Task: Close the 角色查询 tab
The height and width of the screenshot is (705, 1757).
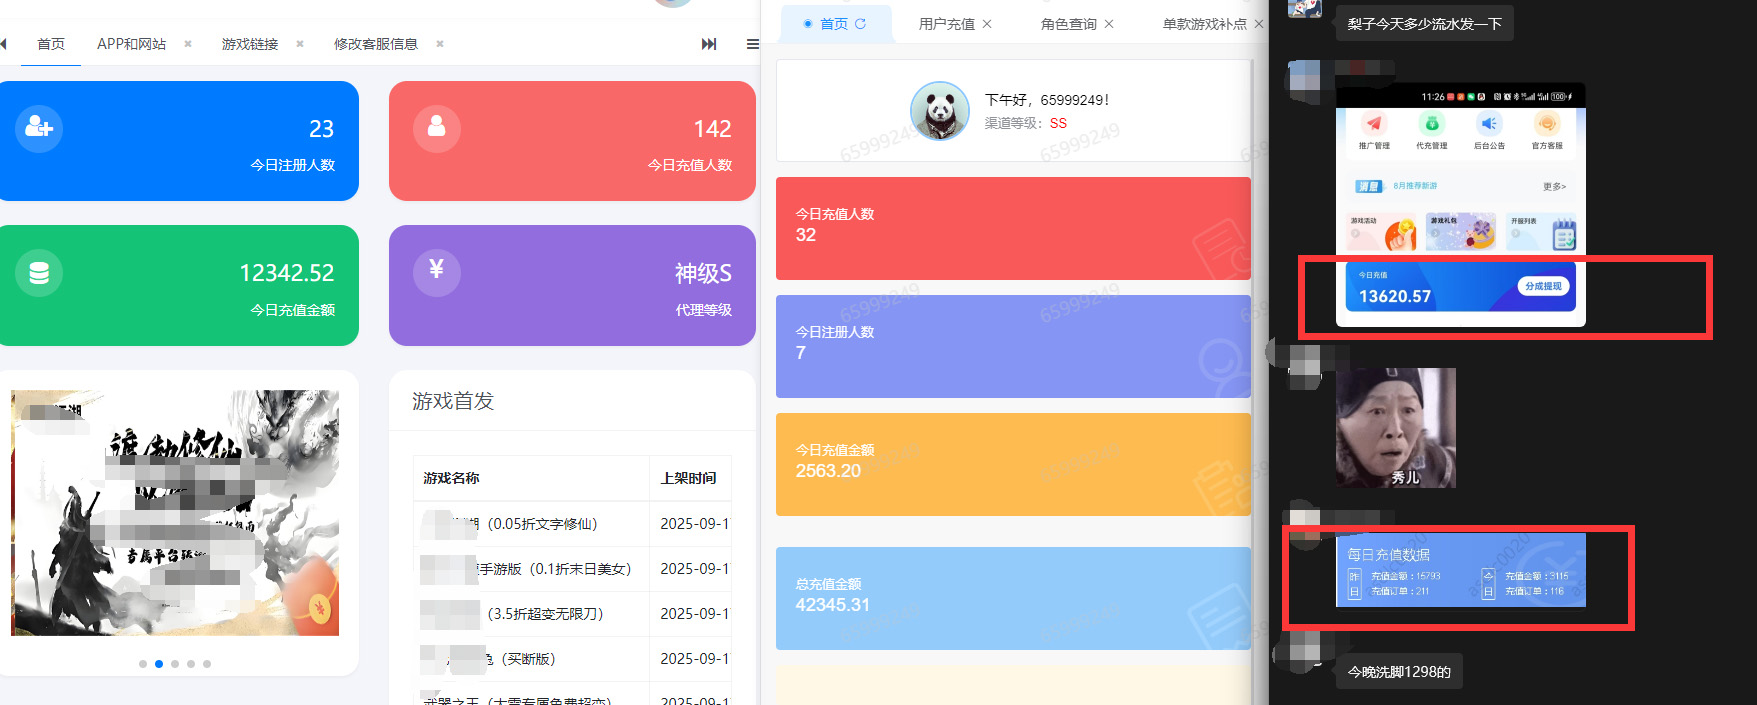Action: (x=1109, y=24)
